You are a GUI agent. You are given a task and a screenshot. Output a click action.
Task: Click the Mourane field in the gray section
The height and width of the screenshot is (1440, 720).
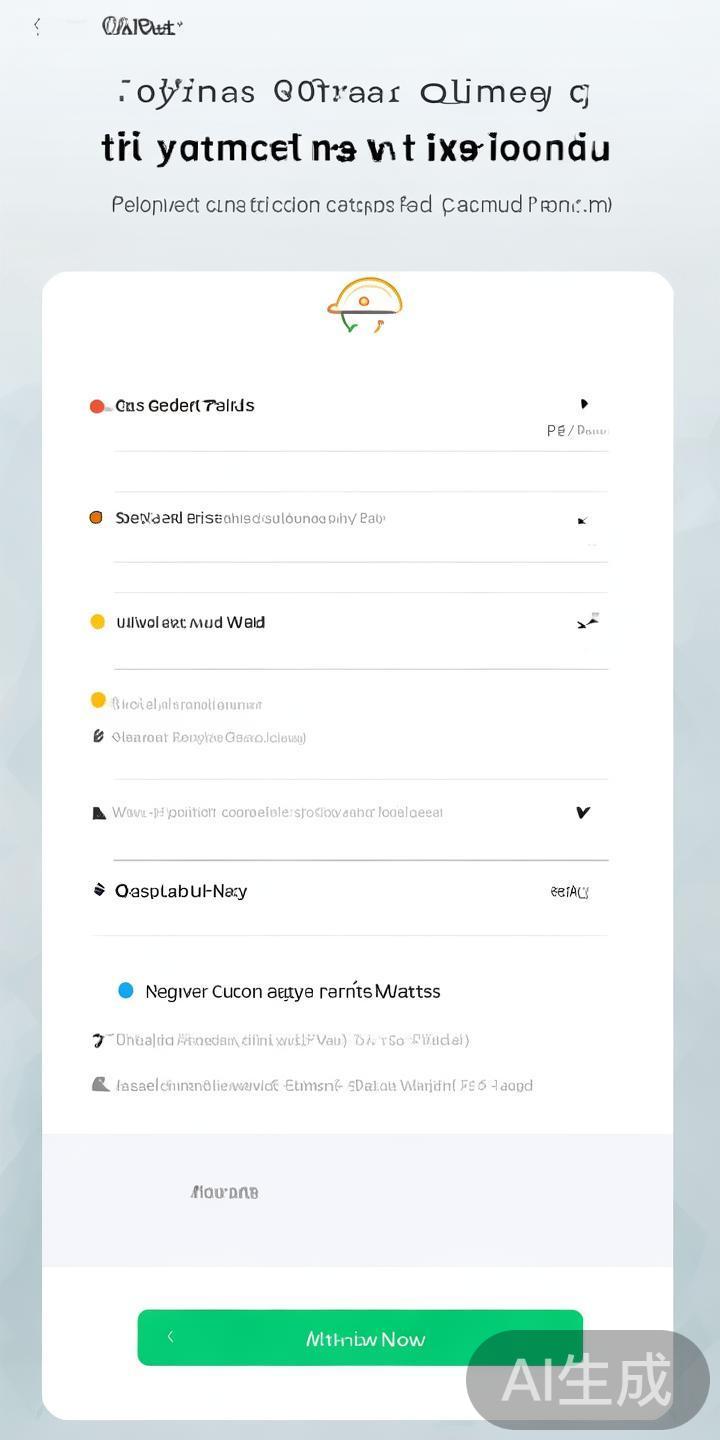pos(225,1192)
